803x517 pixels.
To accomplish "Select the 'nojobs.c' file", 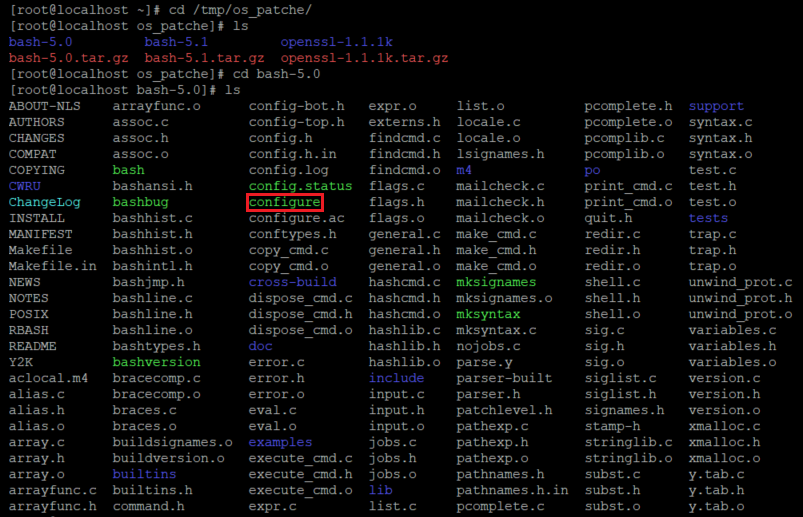I will (488, 346).
